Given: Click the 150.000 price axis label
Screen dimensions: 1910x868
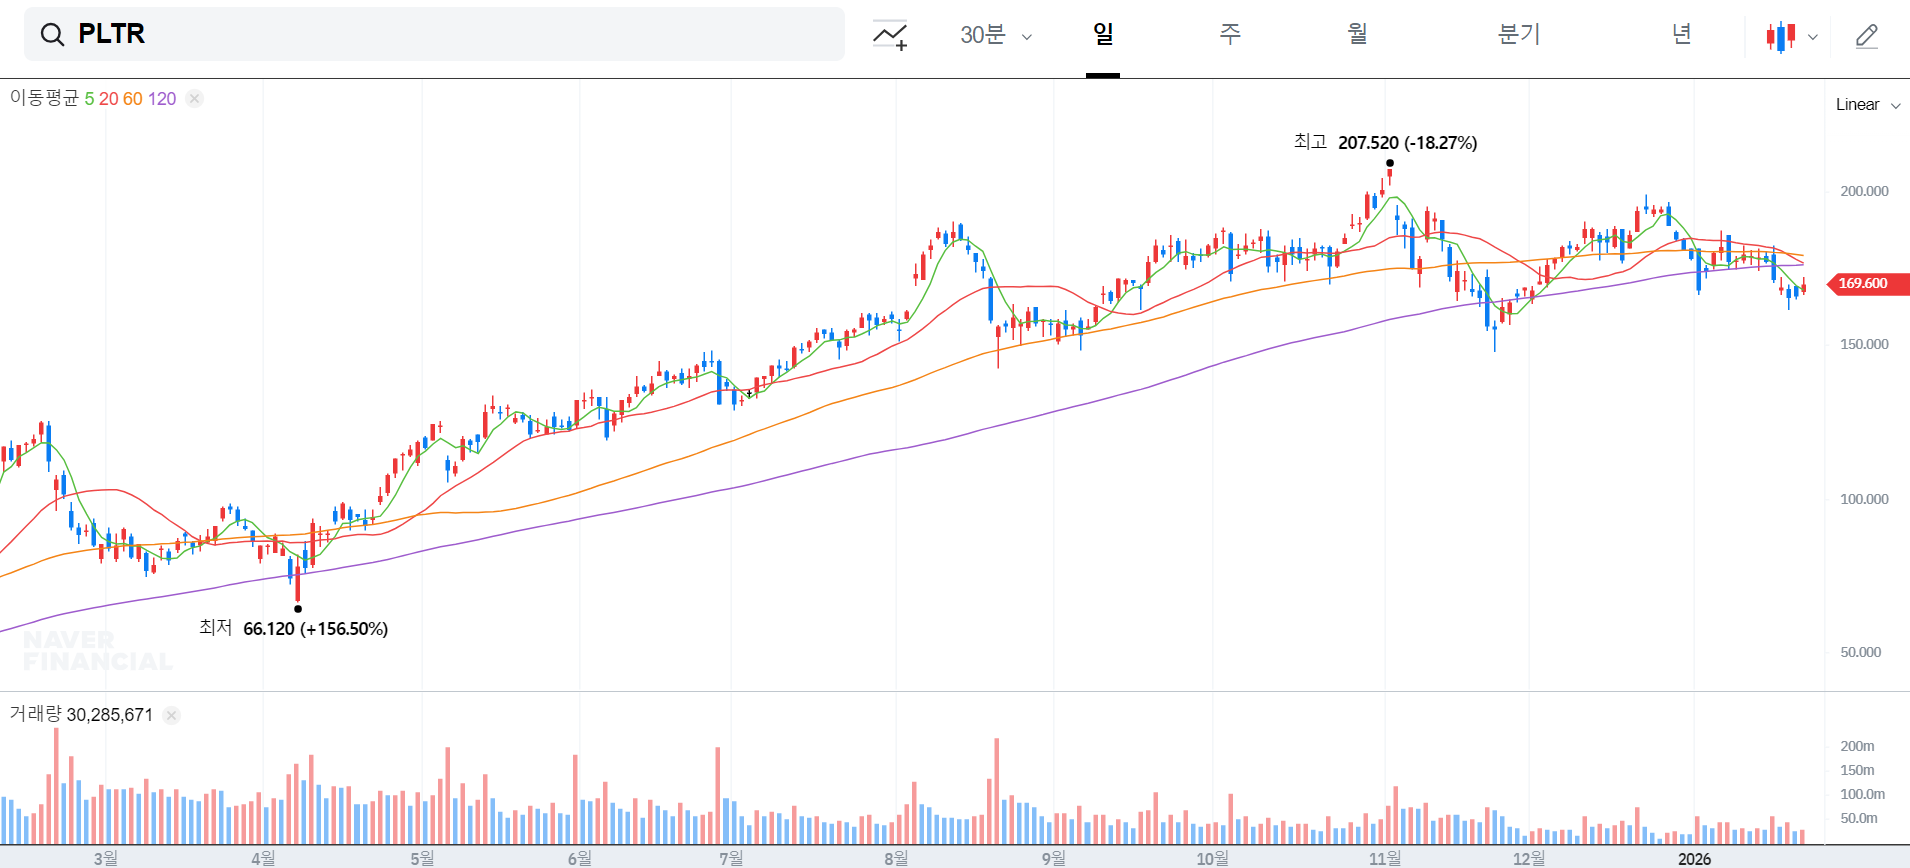Looking at the screenshot, I should [1864, 344].
